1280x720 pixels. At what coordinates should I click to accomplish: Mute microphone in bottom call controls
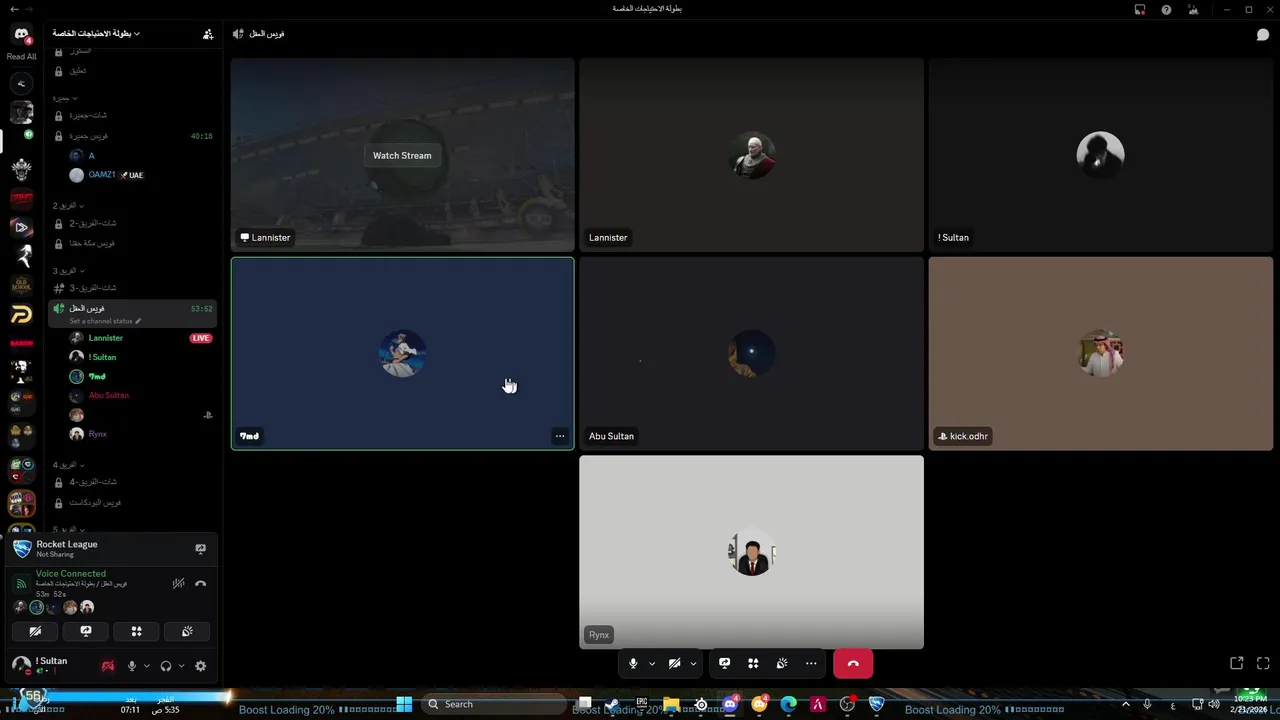[x=633, y=663]
